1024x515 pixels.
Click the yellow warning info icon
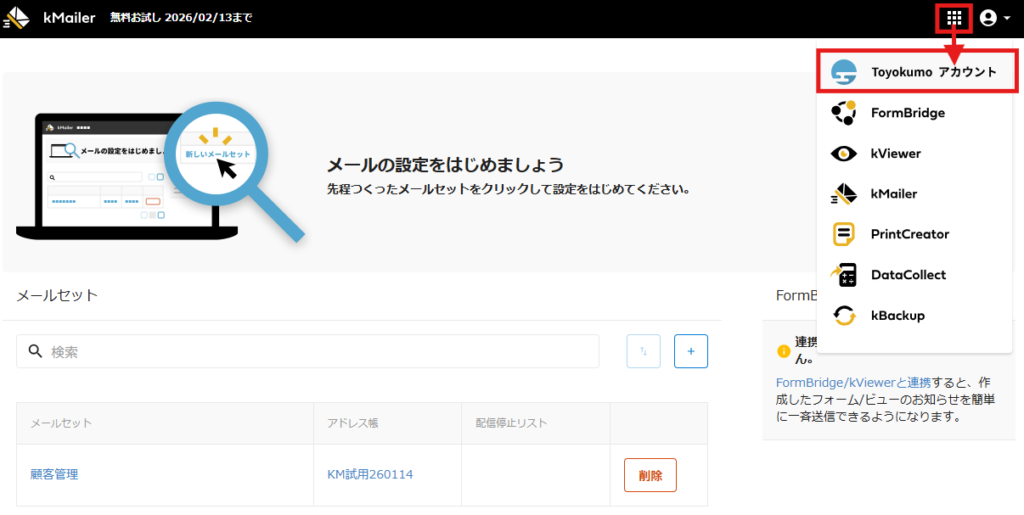pos(784,351)
